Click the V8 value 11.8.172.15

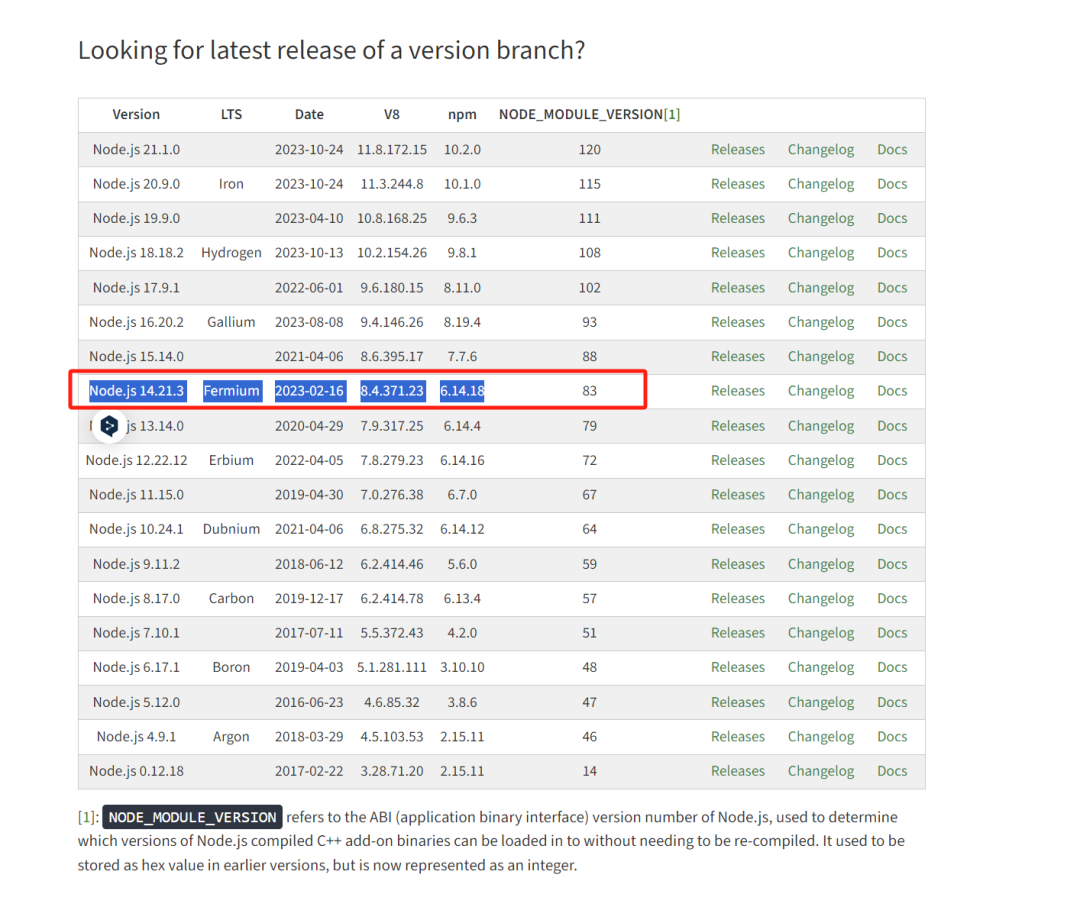click(392, 149)
